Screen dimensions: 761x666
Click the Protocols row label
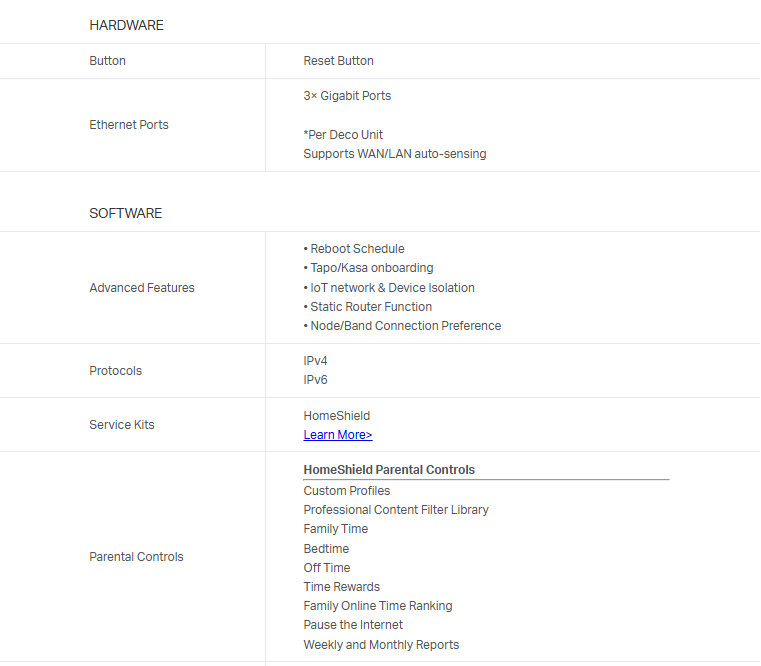pos(116,371)
